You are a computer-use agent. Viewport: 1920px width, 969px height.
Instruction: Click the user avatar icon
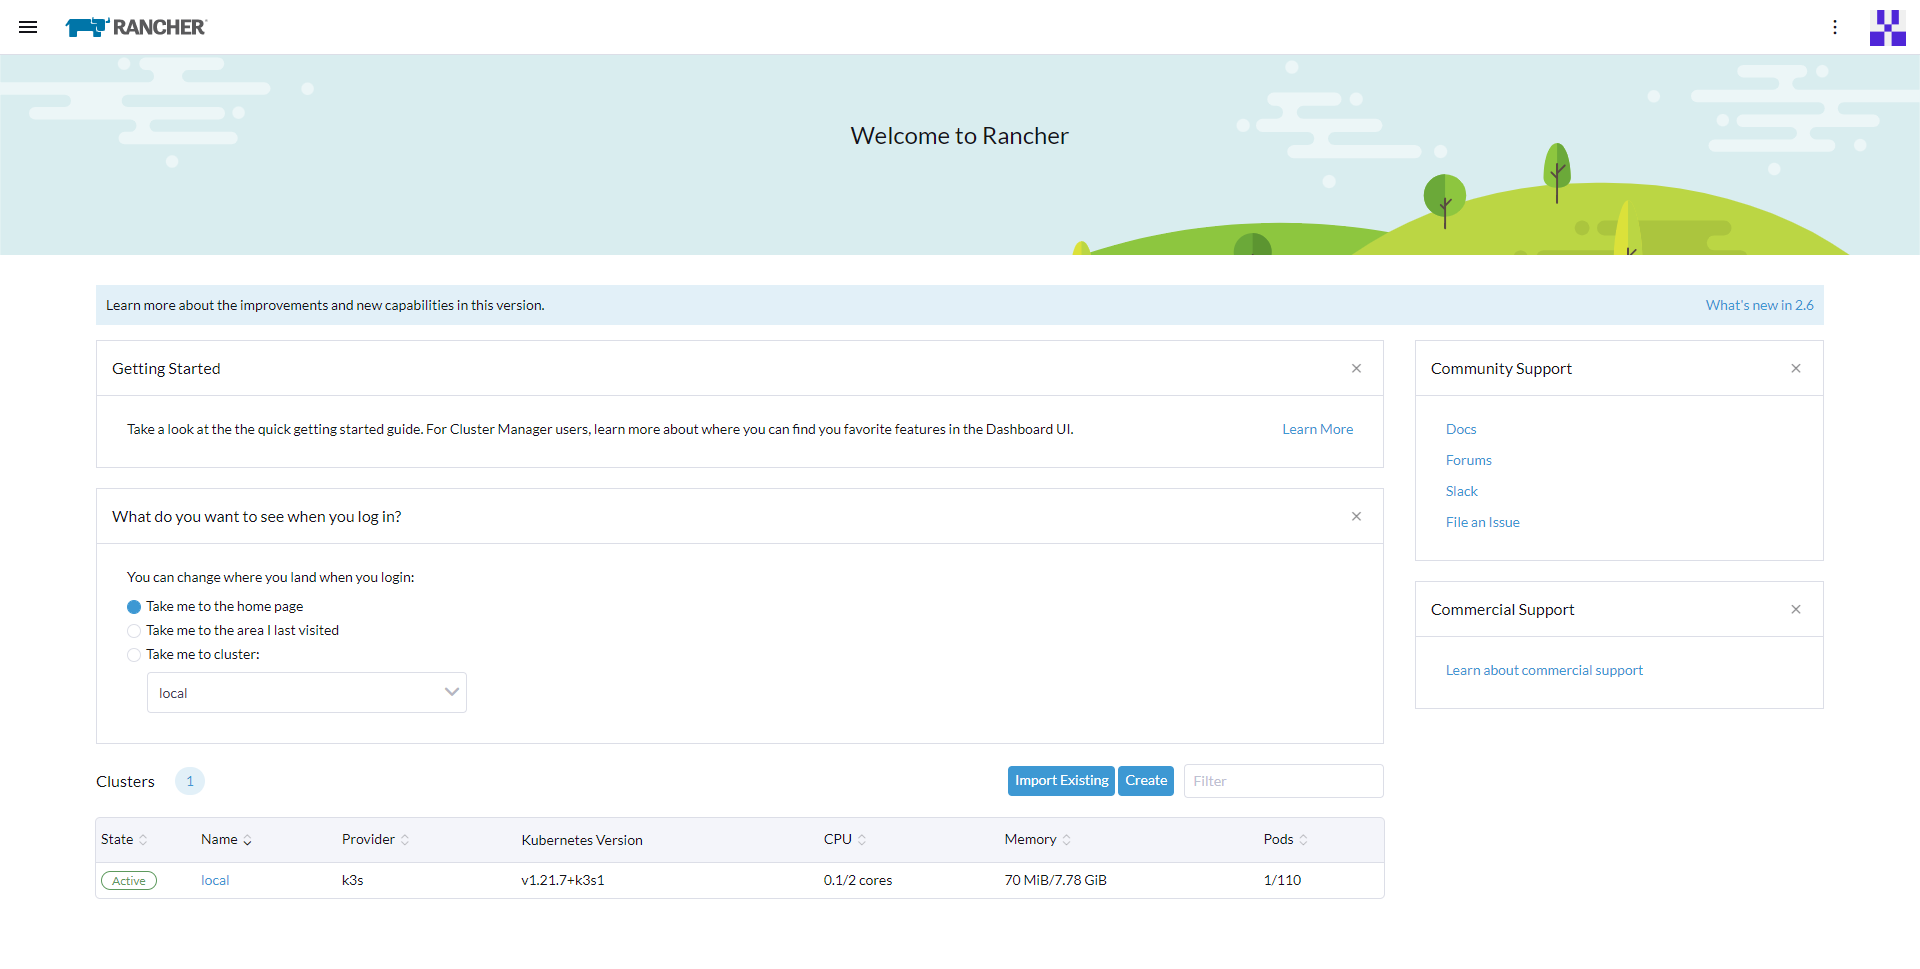tap(1888, 27)
